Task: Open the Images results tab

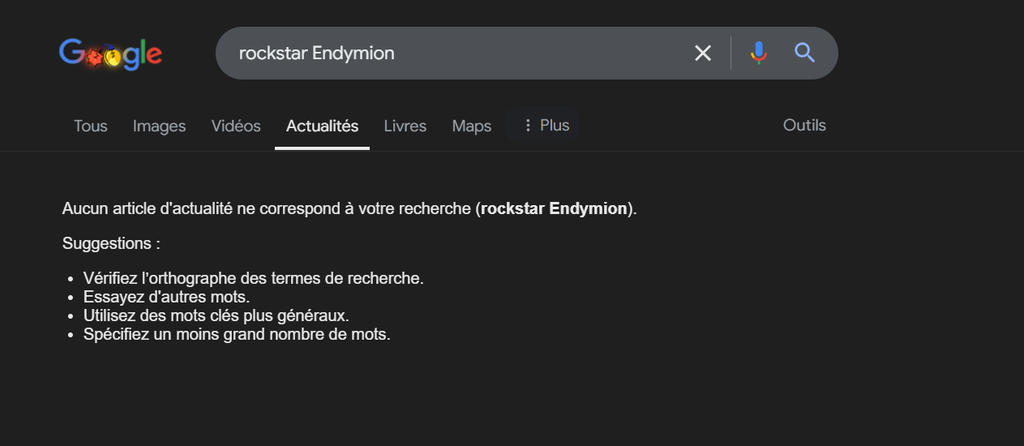Action: [x=159, y=126]
